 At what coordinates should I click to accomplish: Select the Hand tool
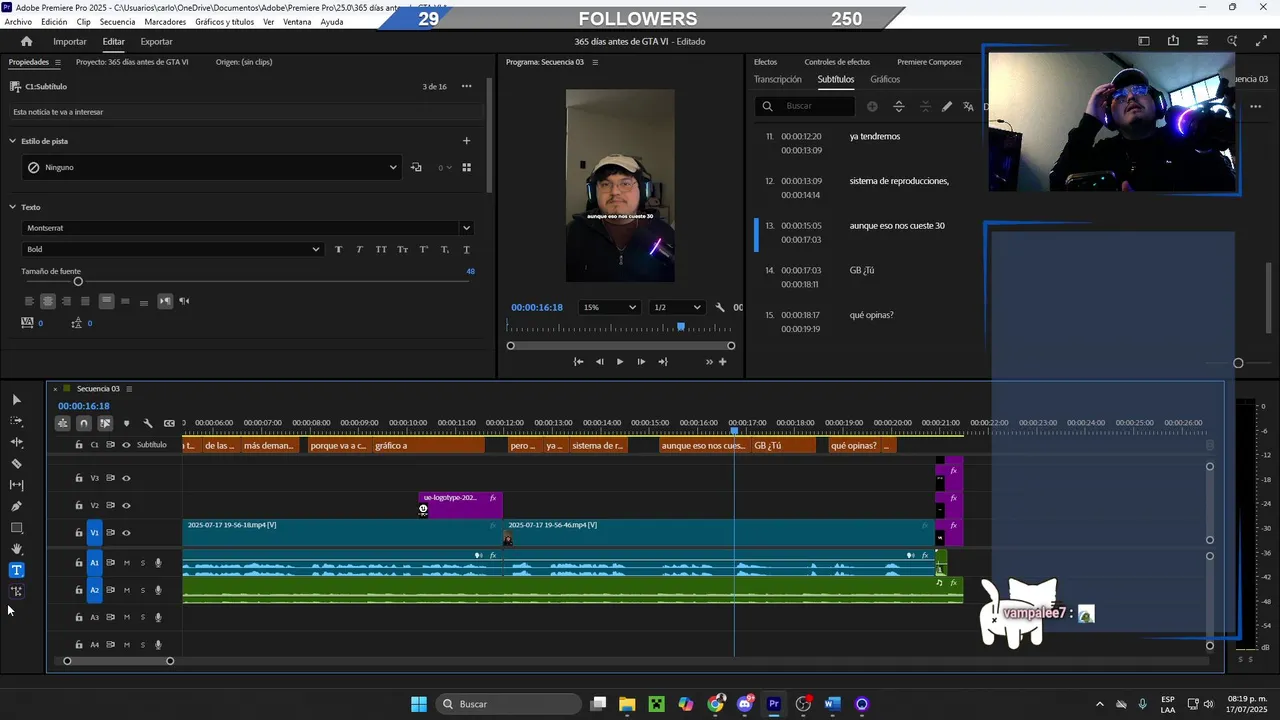click(x=16, y=549)
